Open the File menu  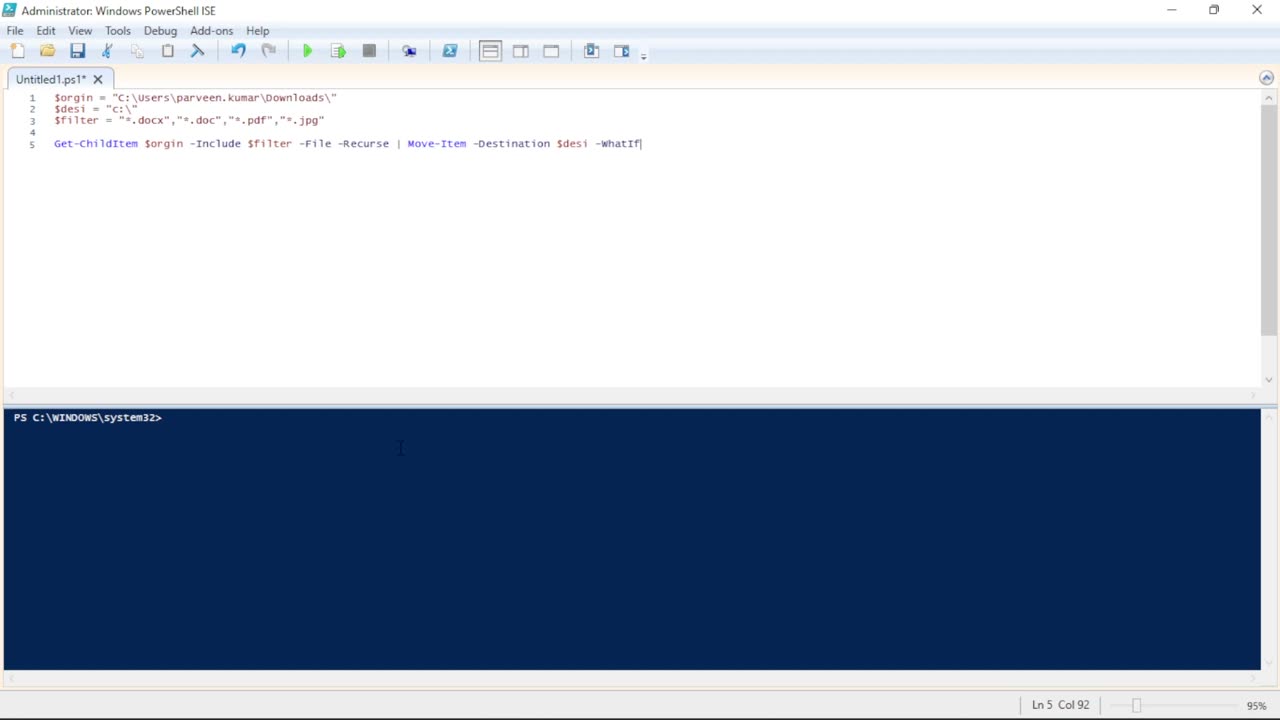(15, 31)
